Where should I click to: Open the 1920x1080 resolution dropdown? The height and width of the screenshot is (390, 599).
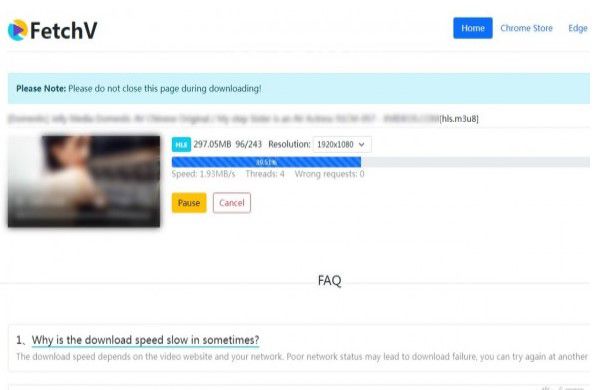click(342, 144)
